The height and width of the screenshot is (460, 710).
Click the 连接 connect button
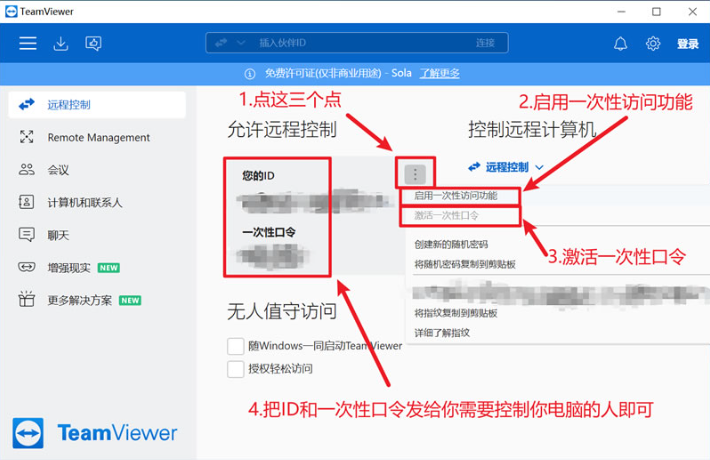click(x=485, y=43)
